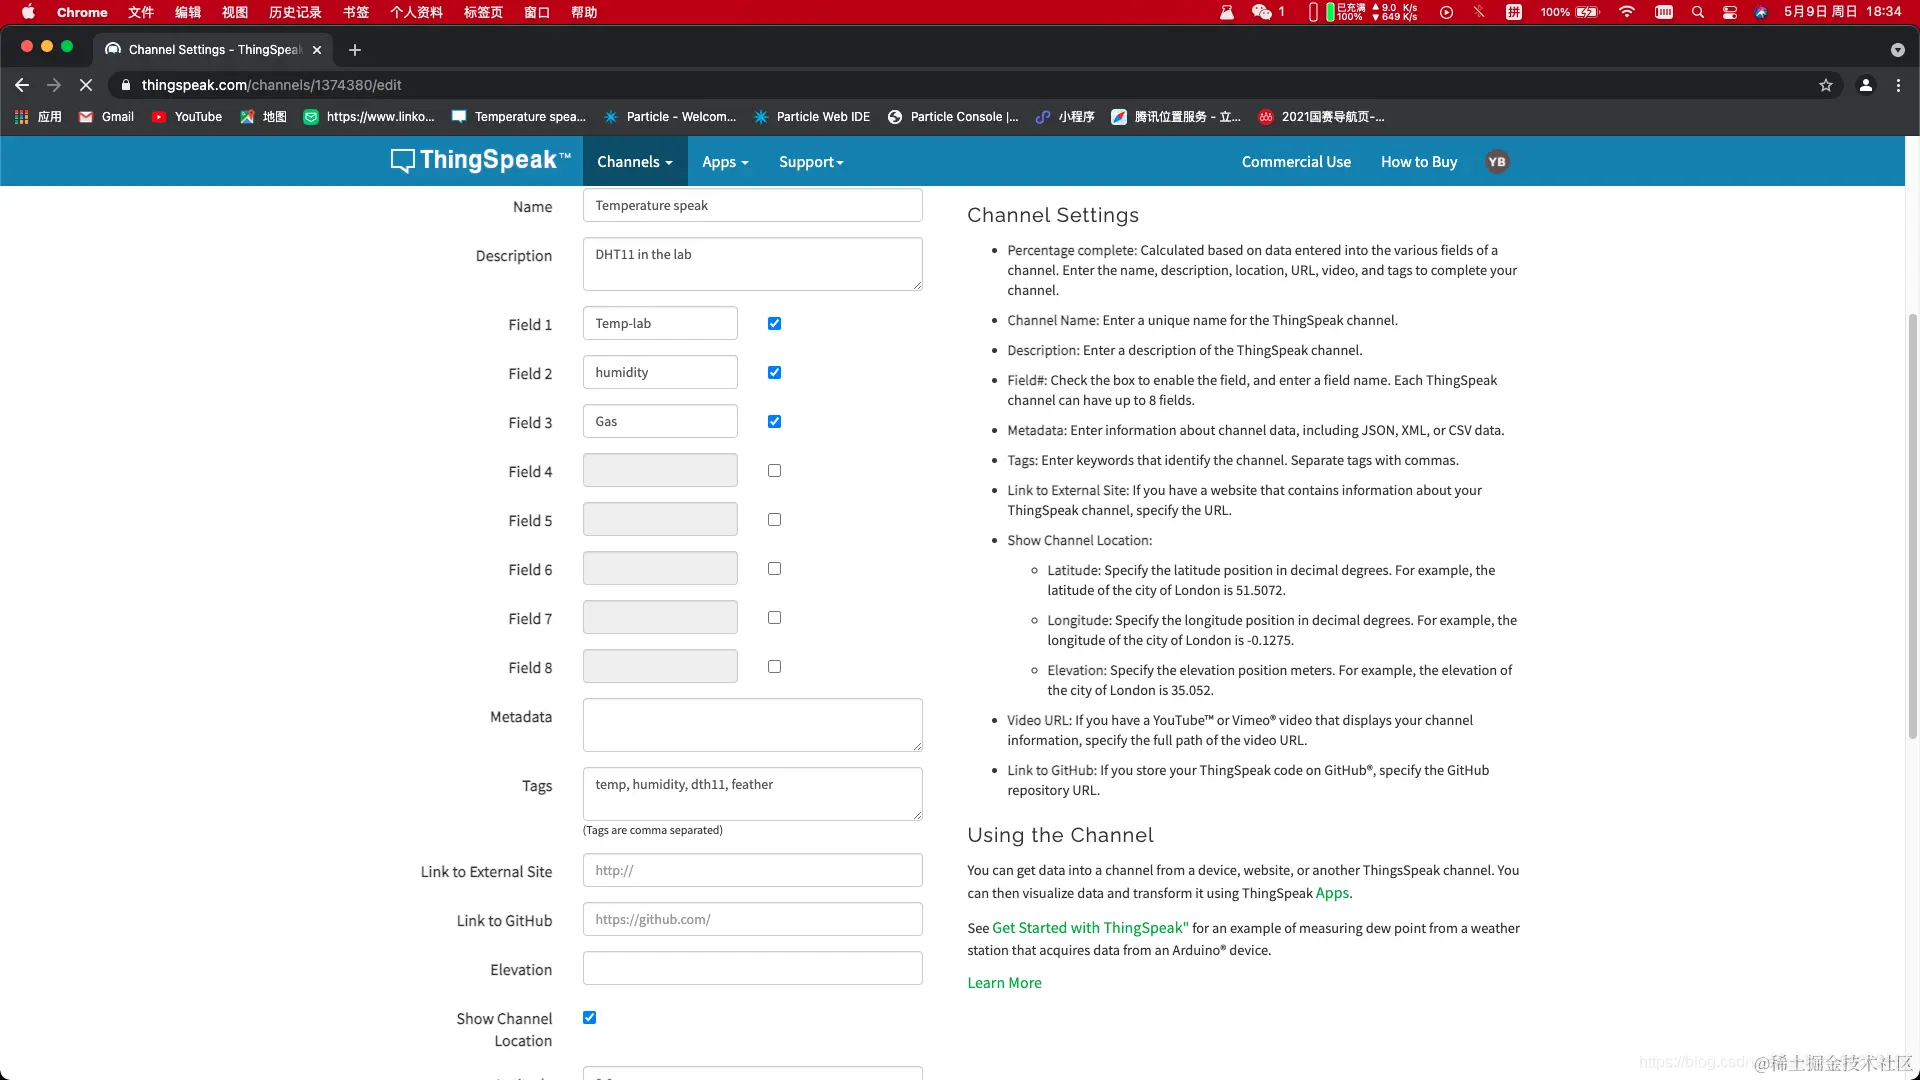Go back with the browser back arrow

[22, 85]
